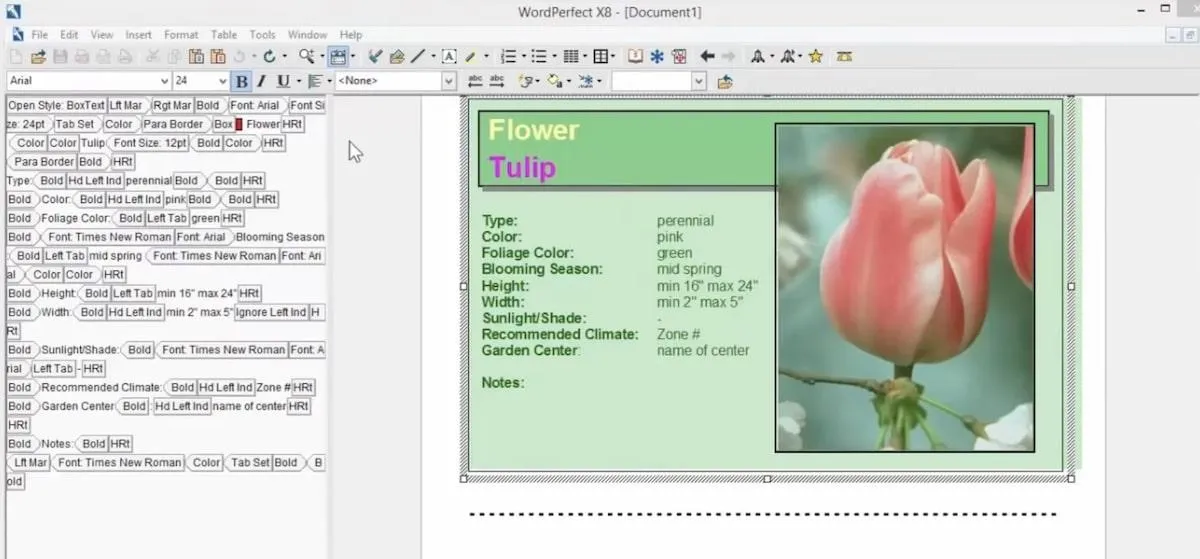Click Recommended Climate: label in the document
The image size is (1200, 559).
pyautogui.click(x=560, y=334)
